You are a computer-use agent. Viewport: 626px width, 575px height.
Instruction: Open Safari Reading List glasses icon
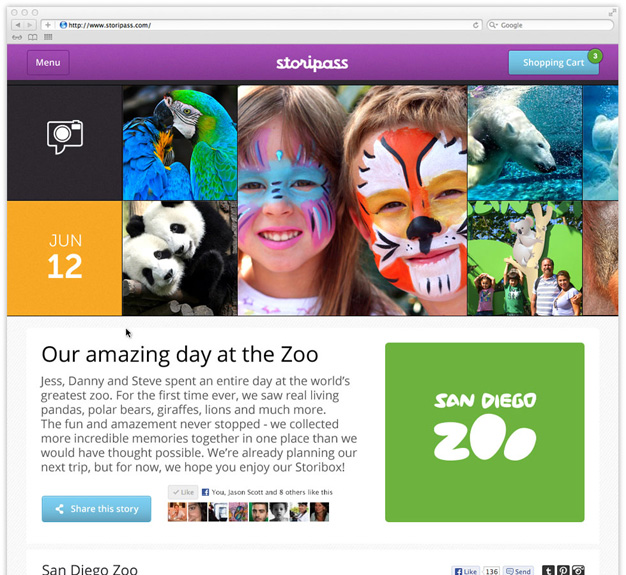pyautogui.click(x=17, y=37)
